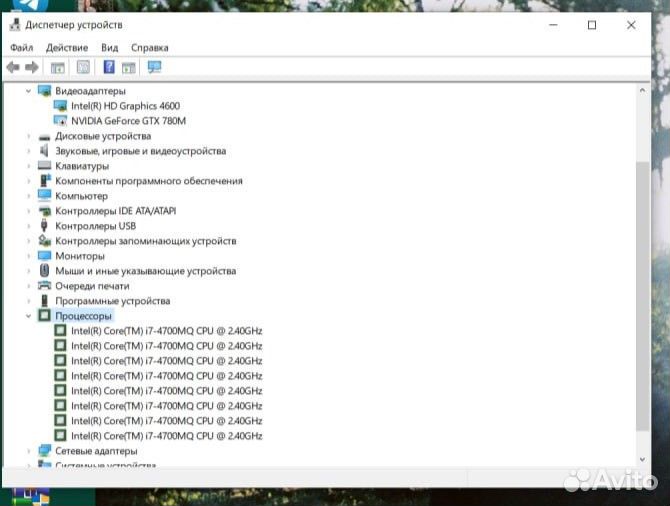Click the Клавиатуры keyboard icon
670x506 pixels.
pos(44,165)
